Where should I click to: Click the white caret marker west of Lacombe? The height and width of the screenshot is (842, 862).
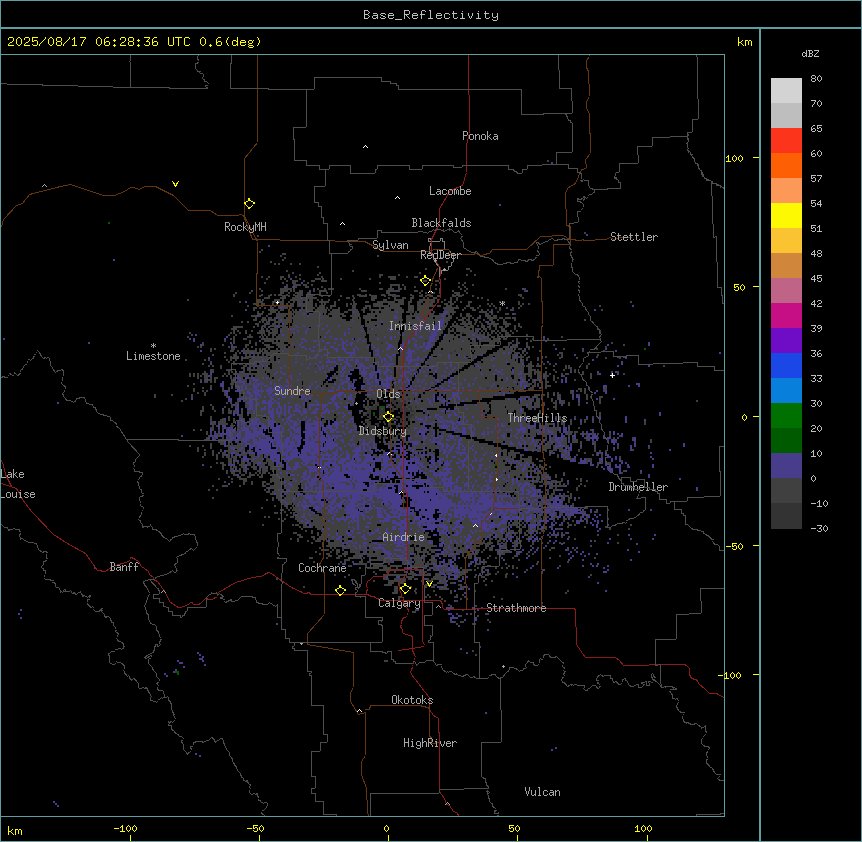click(397, 197)
